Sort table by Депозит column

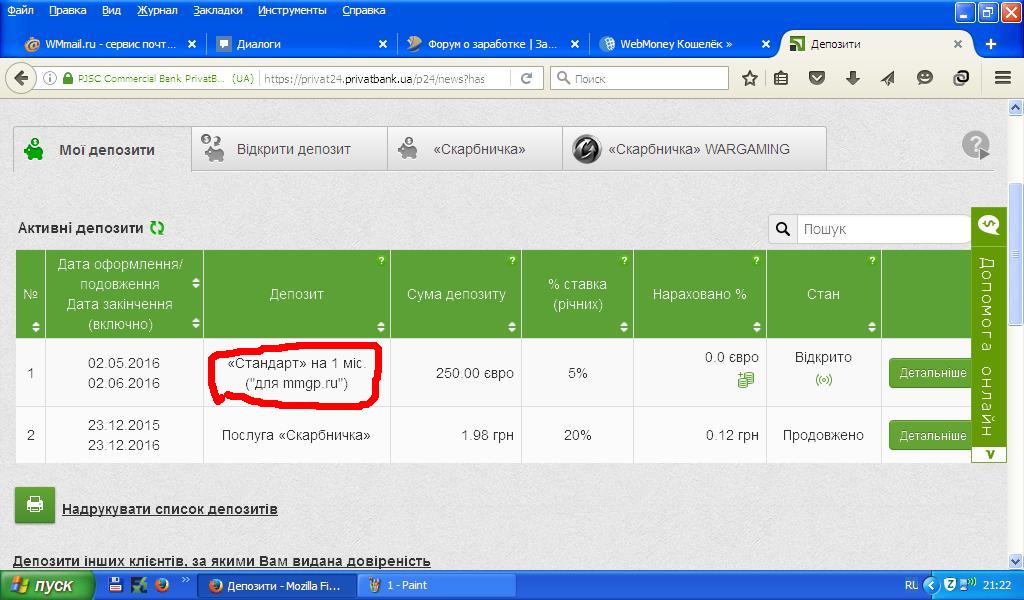tap(380, 327)
